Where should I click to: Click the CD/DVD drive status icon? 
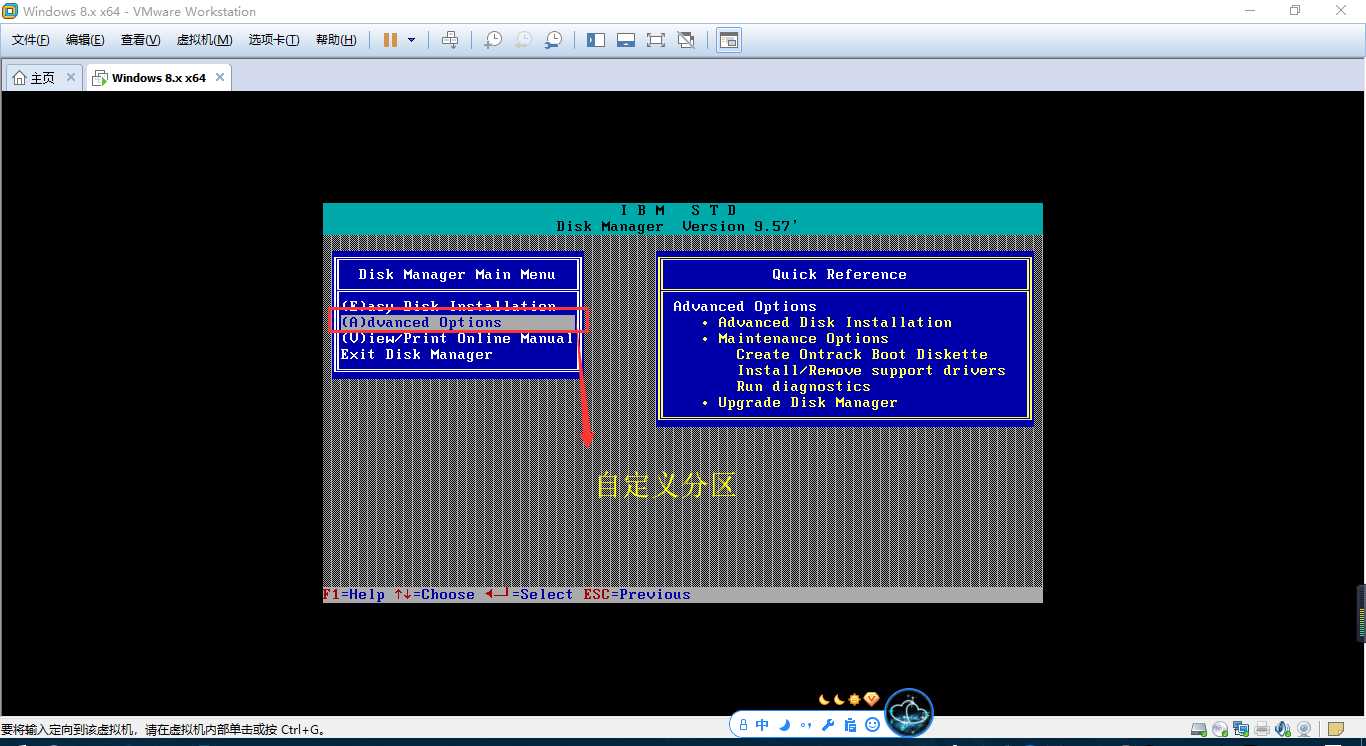coord(1220,729)
